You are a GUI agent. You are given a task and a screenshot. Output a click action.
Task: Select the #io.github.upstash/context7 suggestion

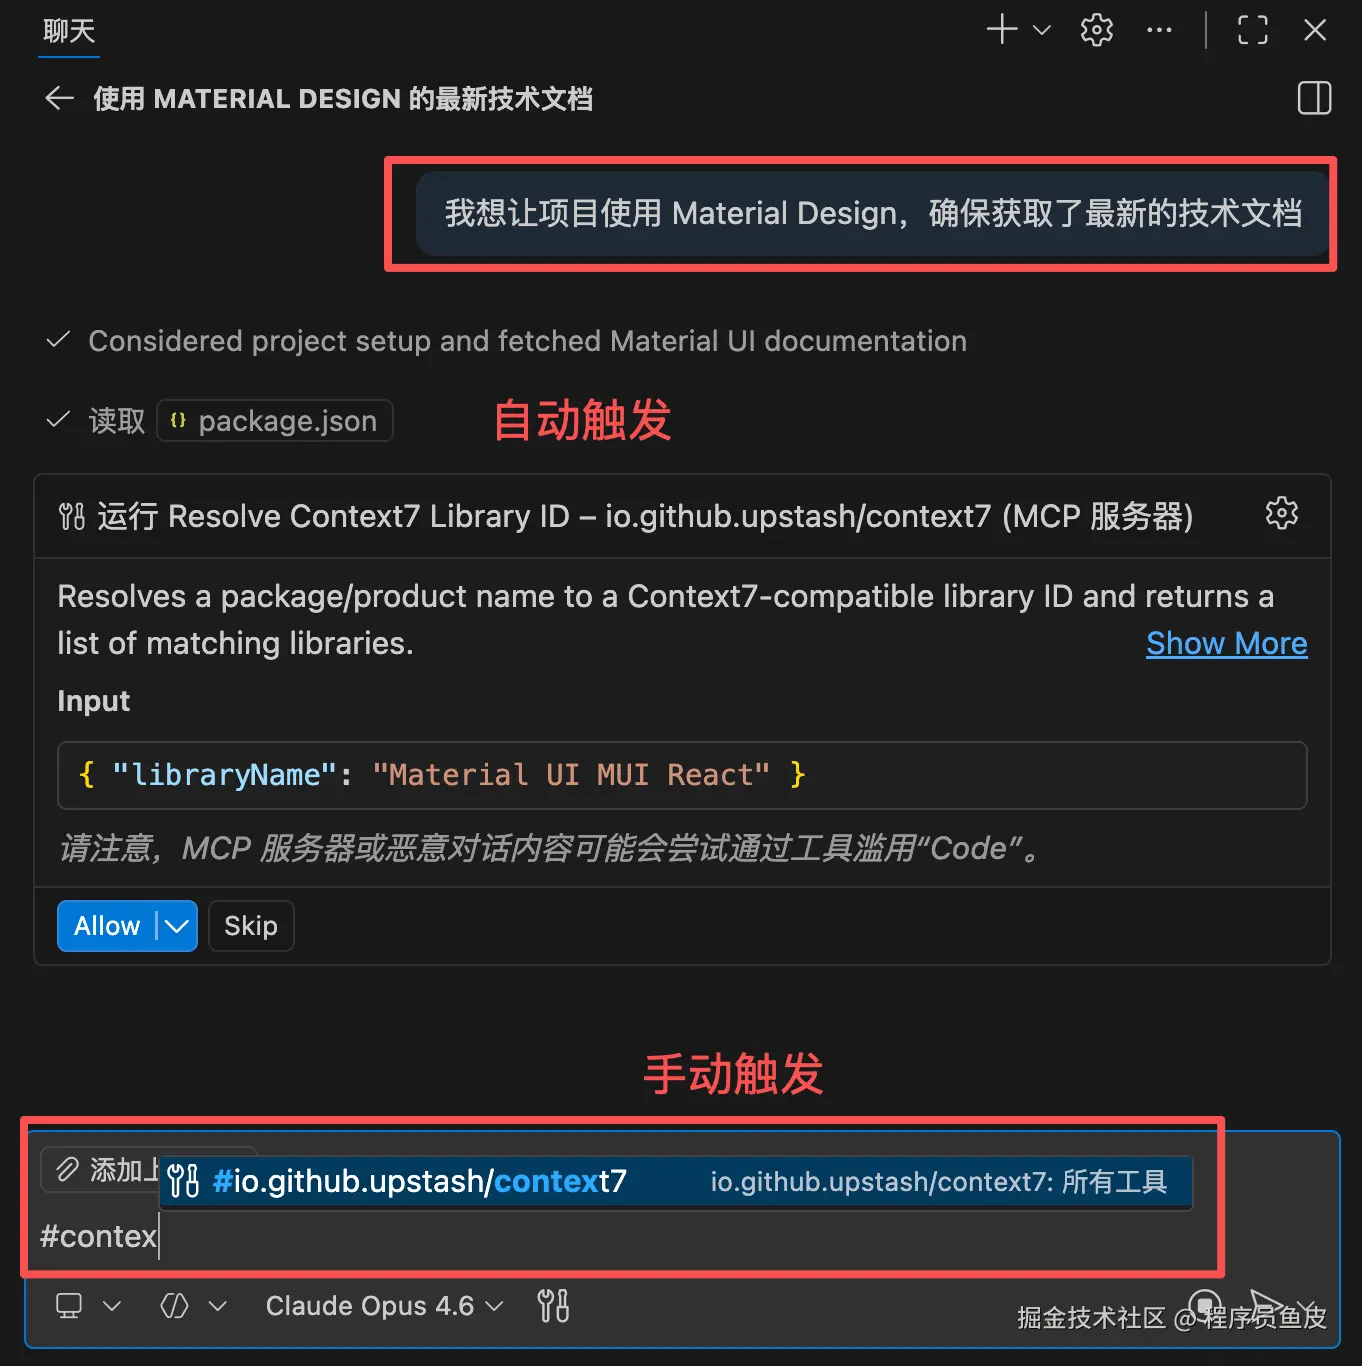[676, 1182]
